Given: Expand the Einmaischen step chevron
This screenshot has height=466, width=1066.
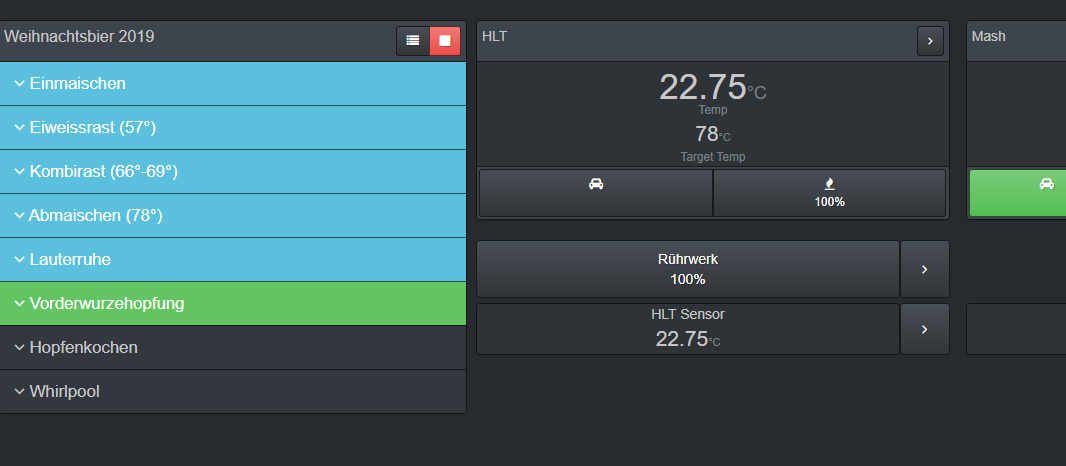Looking at the screenshot, I should tap(20, 83).
